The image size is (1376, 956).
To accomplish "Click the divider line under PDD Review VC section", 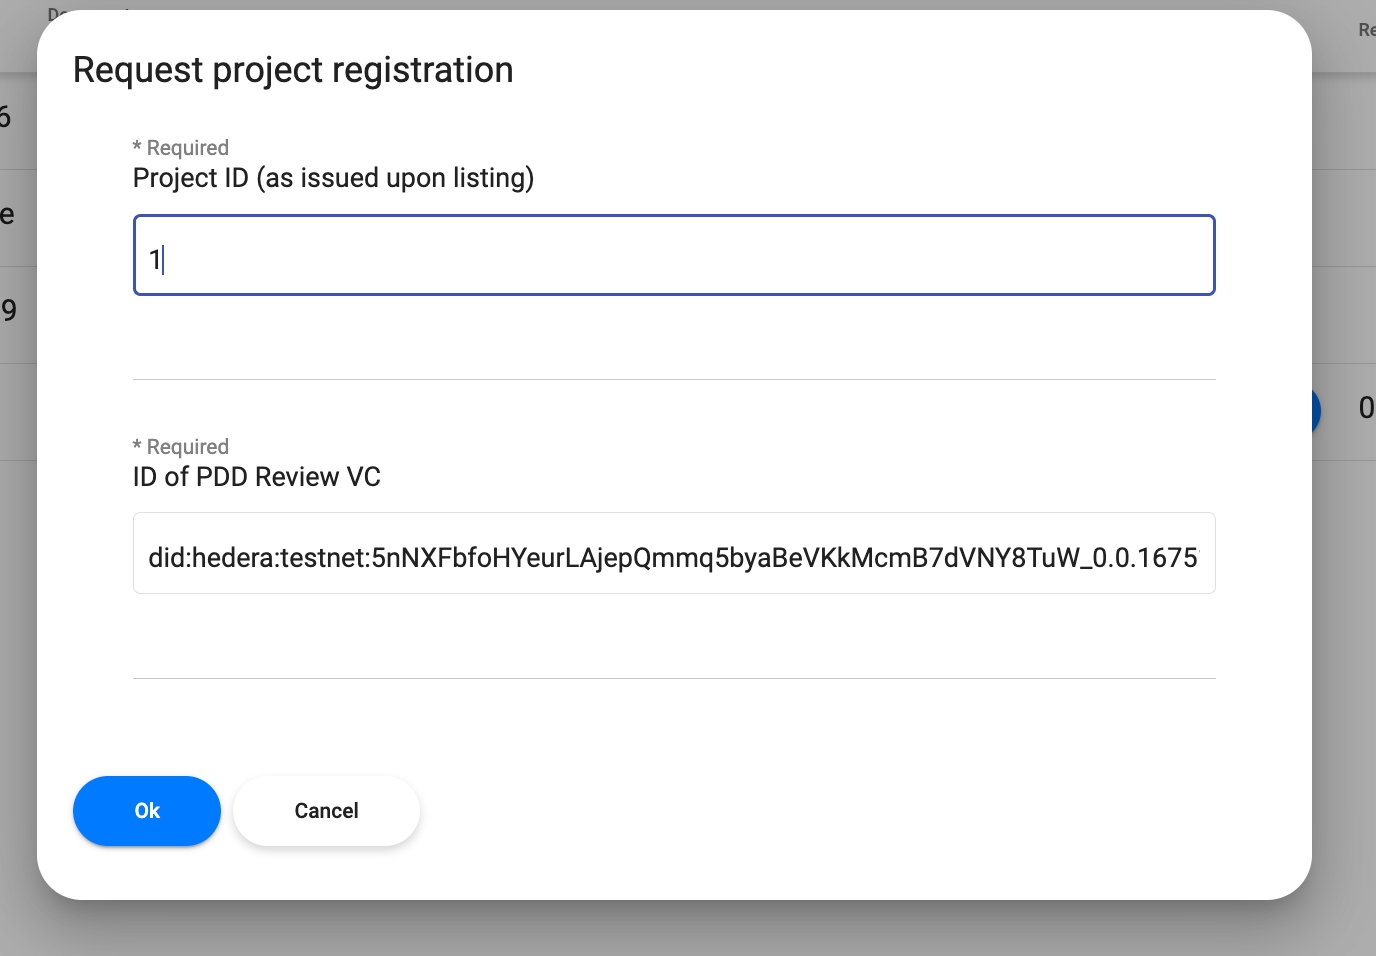I will tap(674, 678).
